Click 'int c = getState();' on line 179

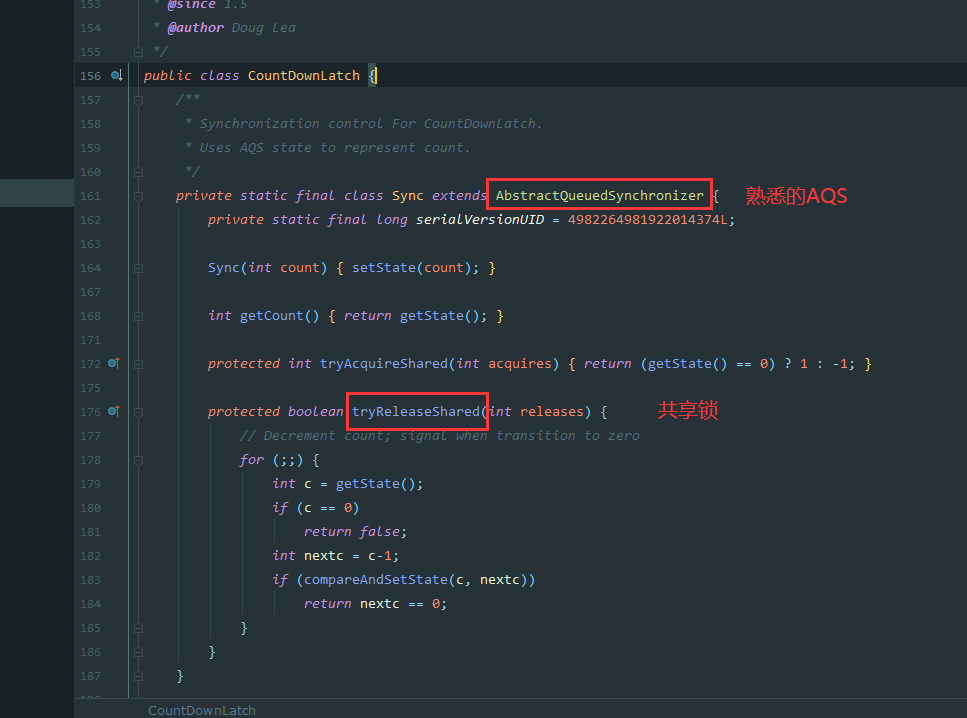coord(348,484)
